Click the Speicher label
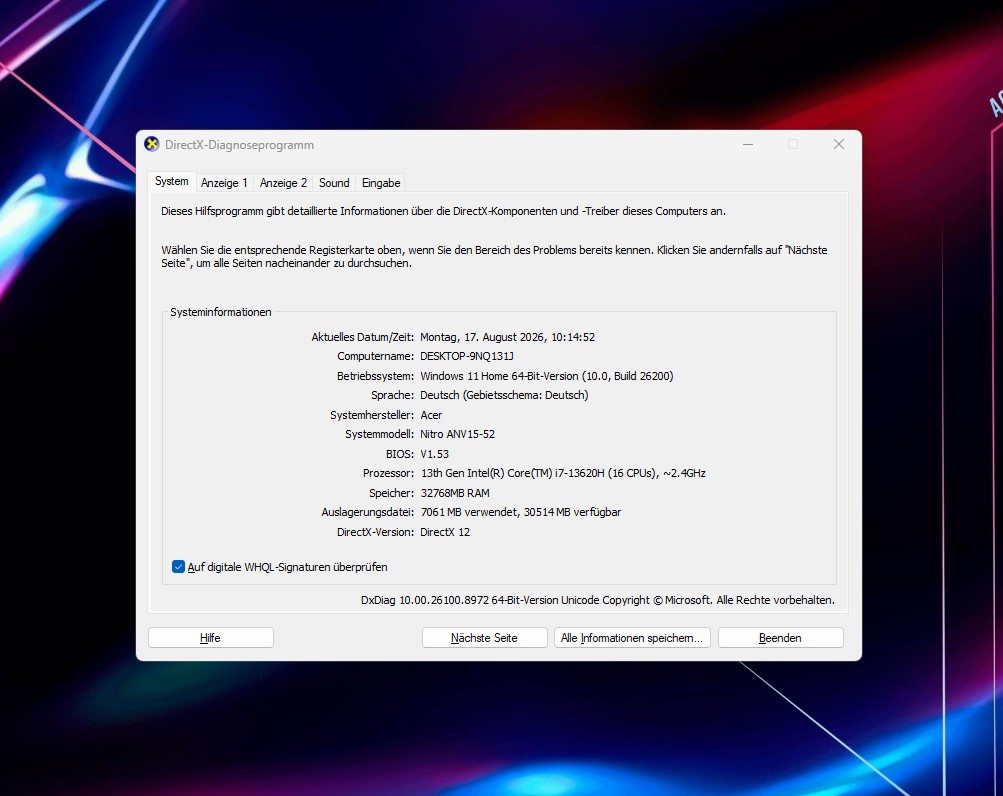1003x796 pixels. [391, 493]
